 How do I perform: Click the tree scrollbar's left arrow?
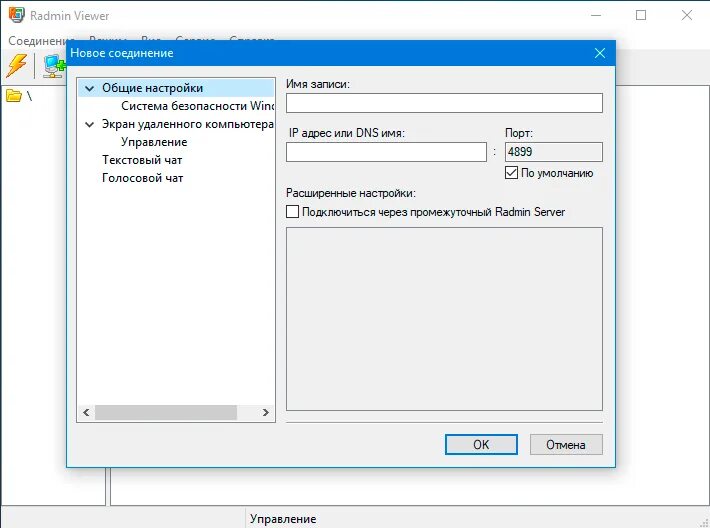point(86,413)
